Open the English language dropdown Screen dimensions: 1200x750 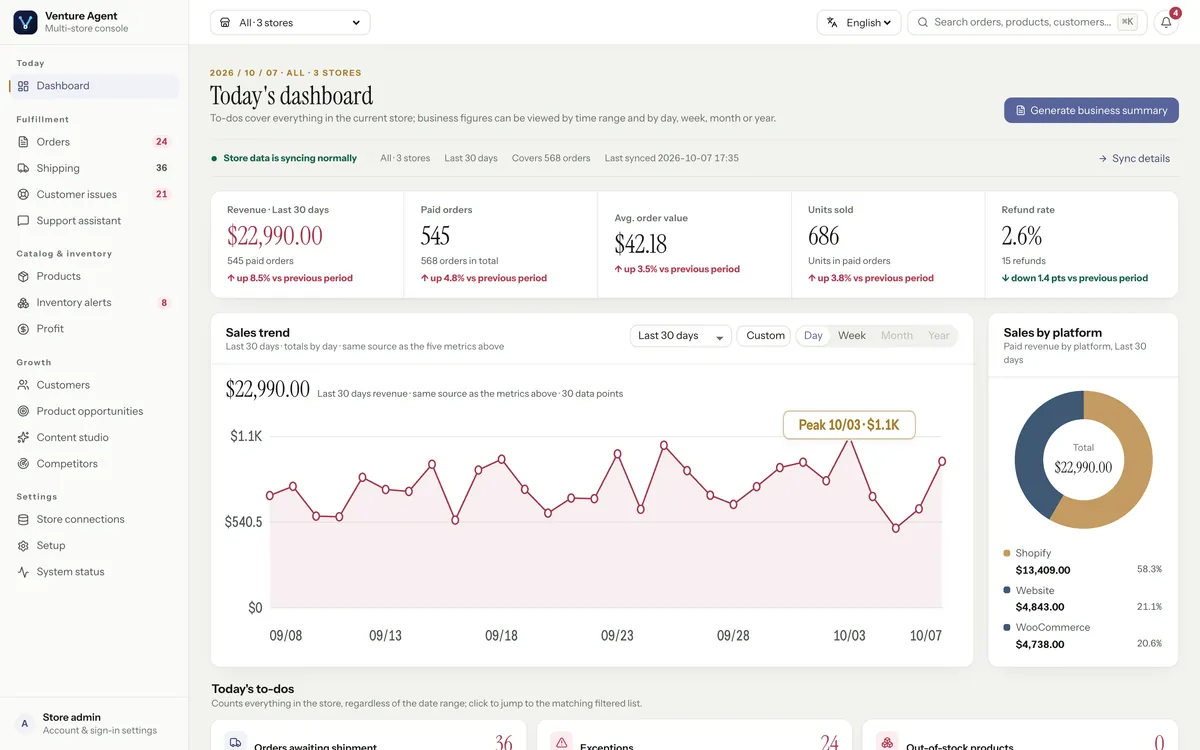859,22
